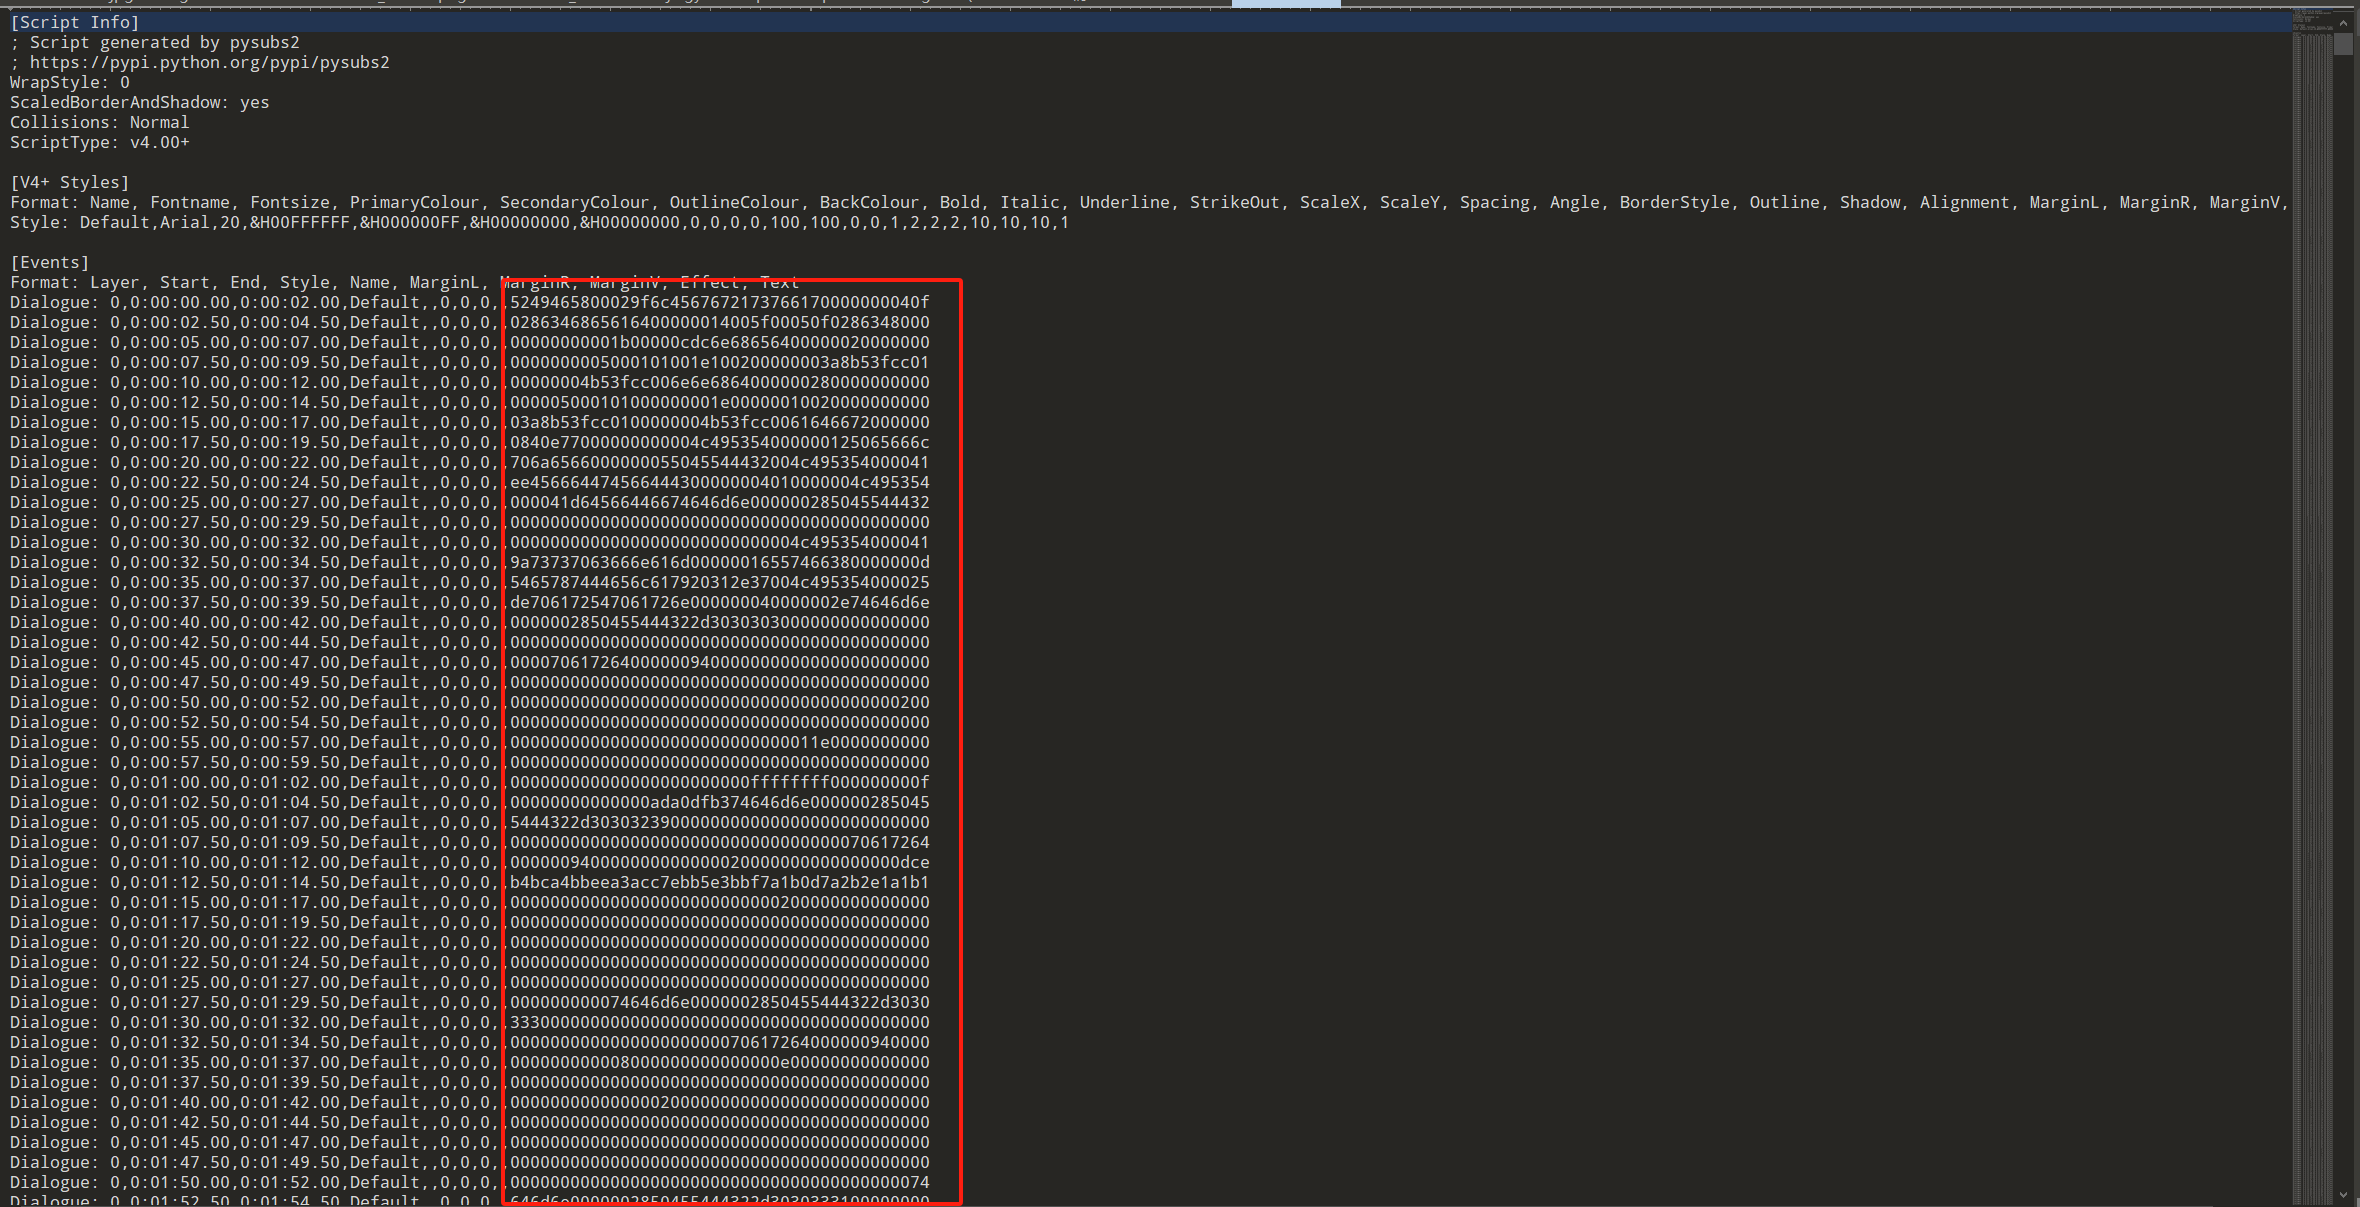The image size is (2360, 1207).
Task: Click the scroll up arrow of vertical scrollbar
Action: pos(2343,22)
